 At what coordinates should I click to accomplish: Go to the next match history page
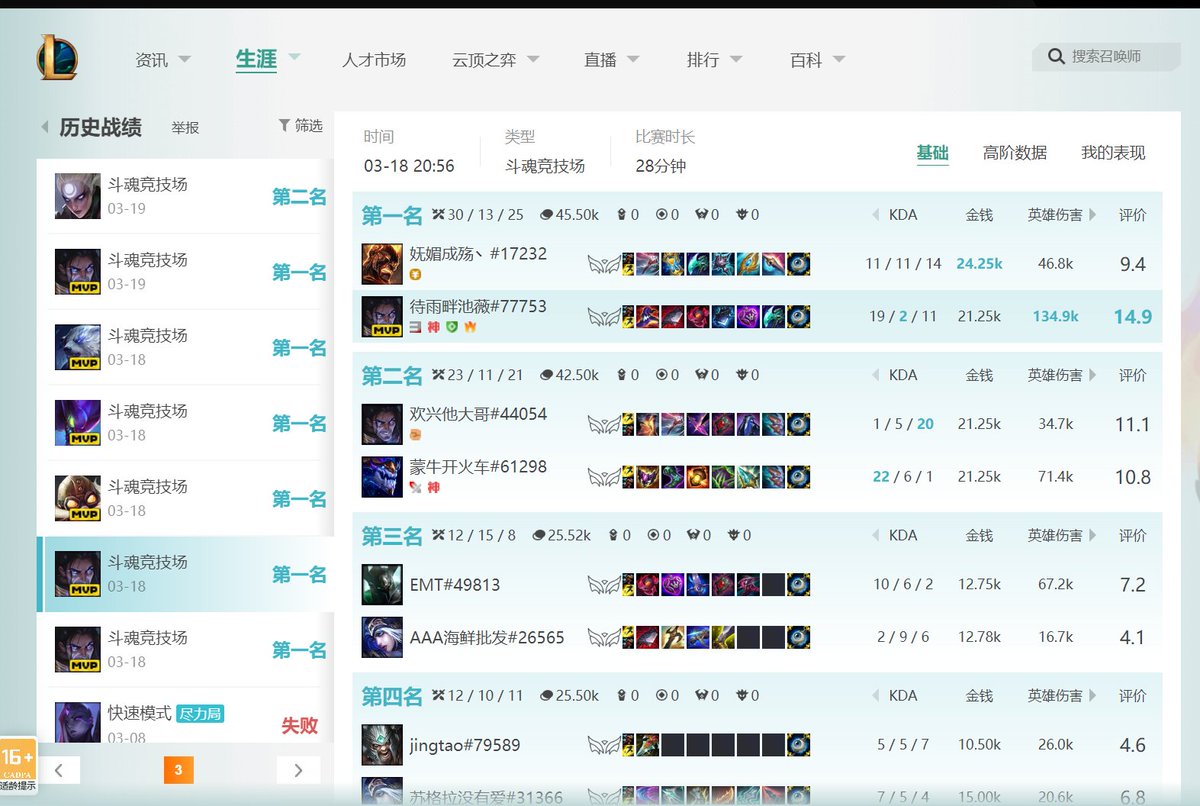click(x=298, y=769)
